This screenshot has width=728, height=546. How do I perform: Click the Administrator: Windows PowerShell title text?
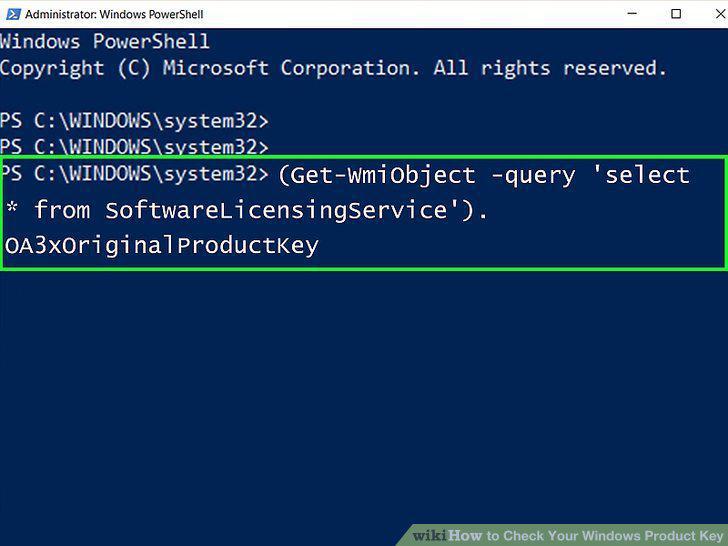pos(114,14)
